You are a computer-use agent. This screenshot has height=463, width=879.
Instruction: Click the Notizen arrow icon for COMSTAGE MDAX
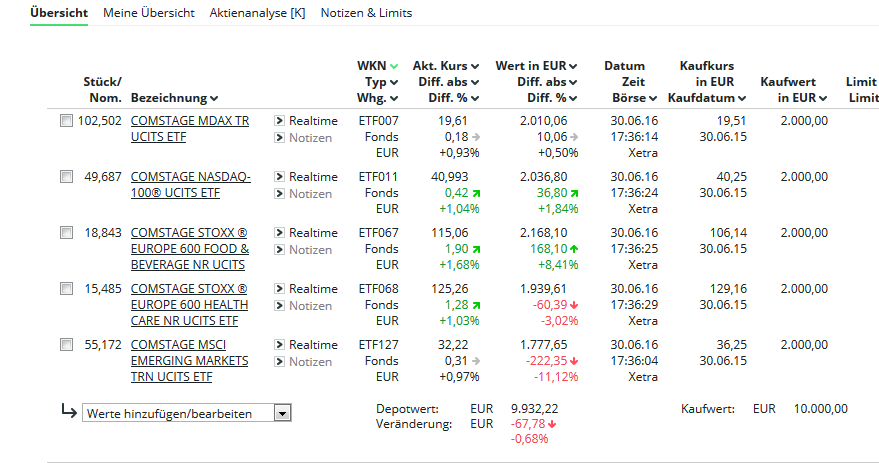(x=280, y=138)
